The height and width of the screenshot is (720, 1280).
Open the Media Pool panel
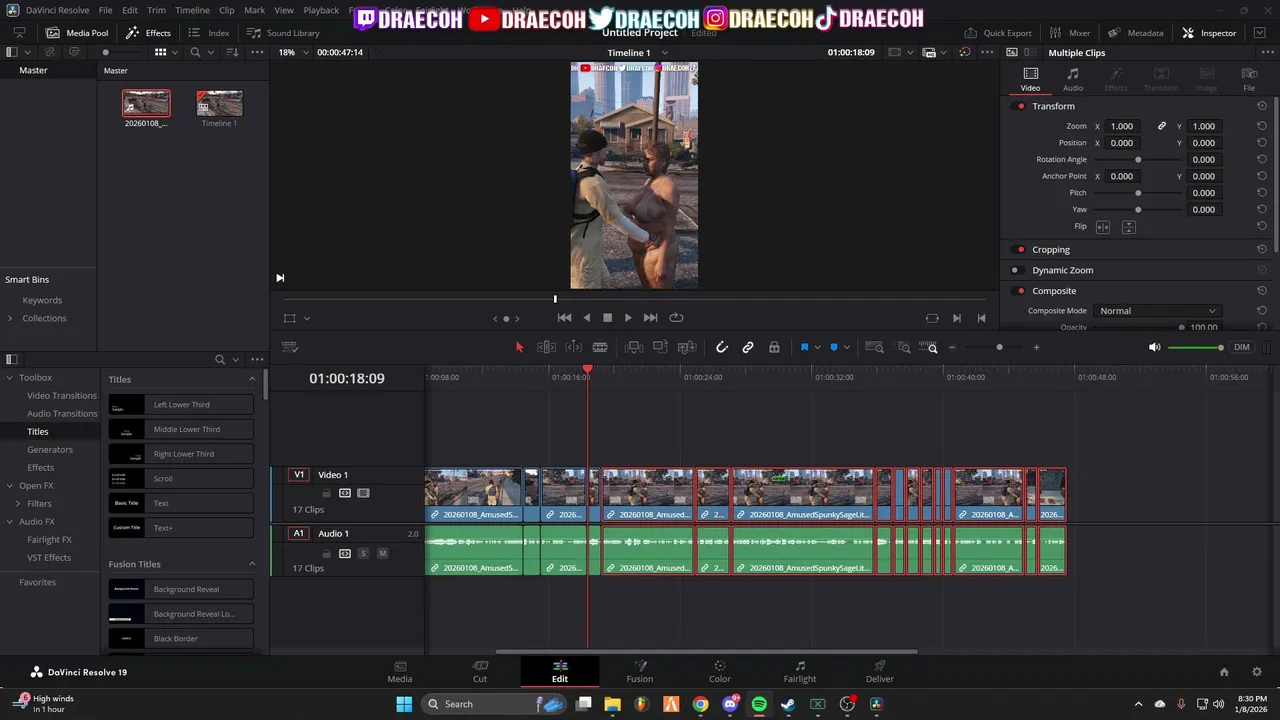click(x=77, y=33)
